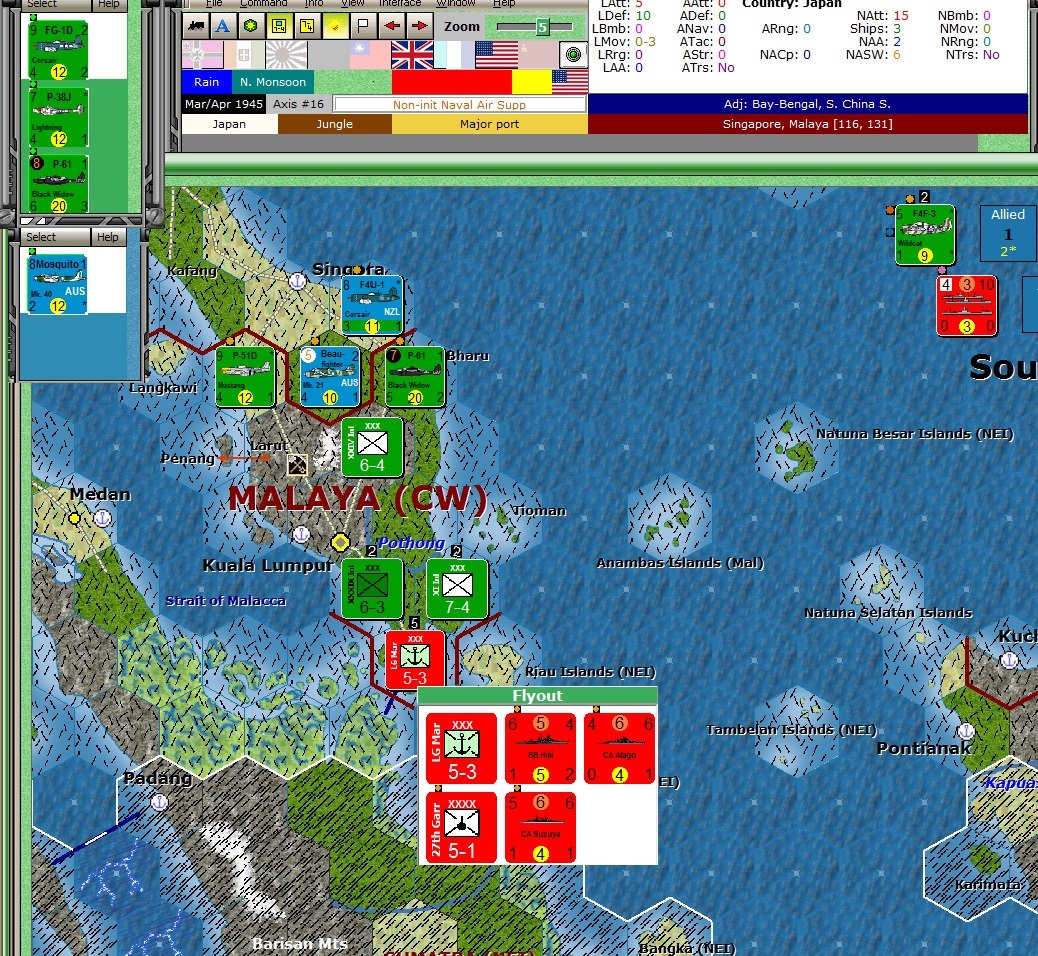1038x956 pixels.
Task: Select the P-38J Lightning unit in side panel
Action: [58, 117]
